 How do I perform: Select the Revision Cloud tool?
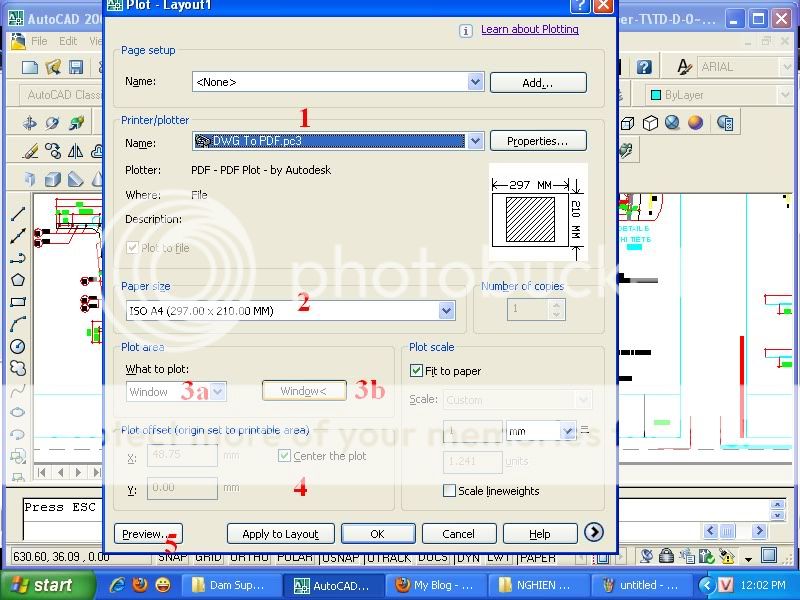pos(18,368)
